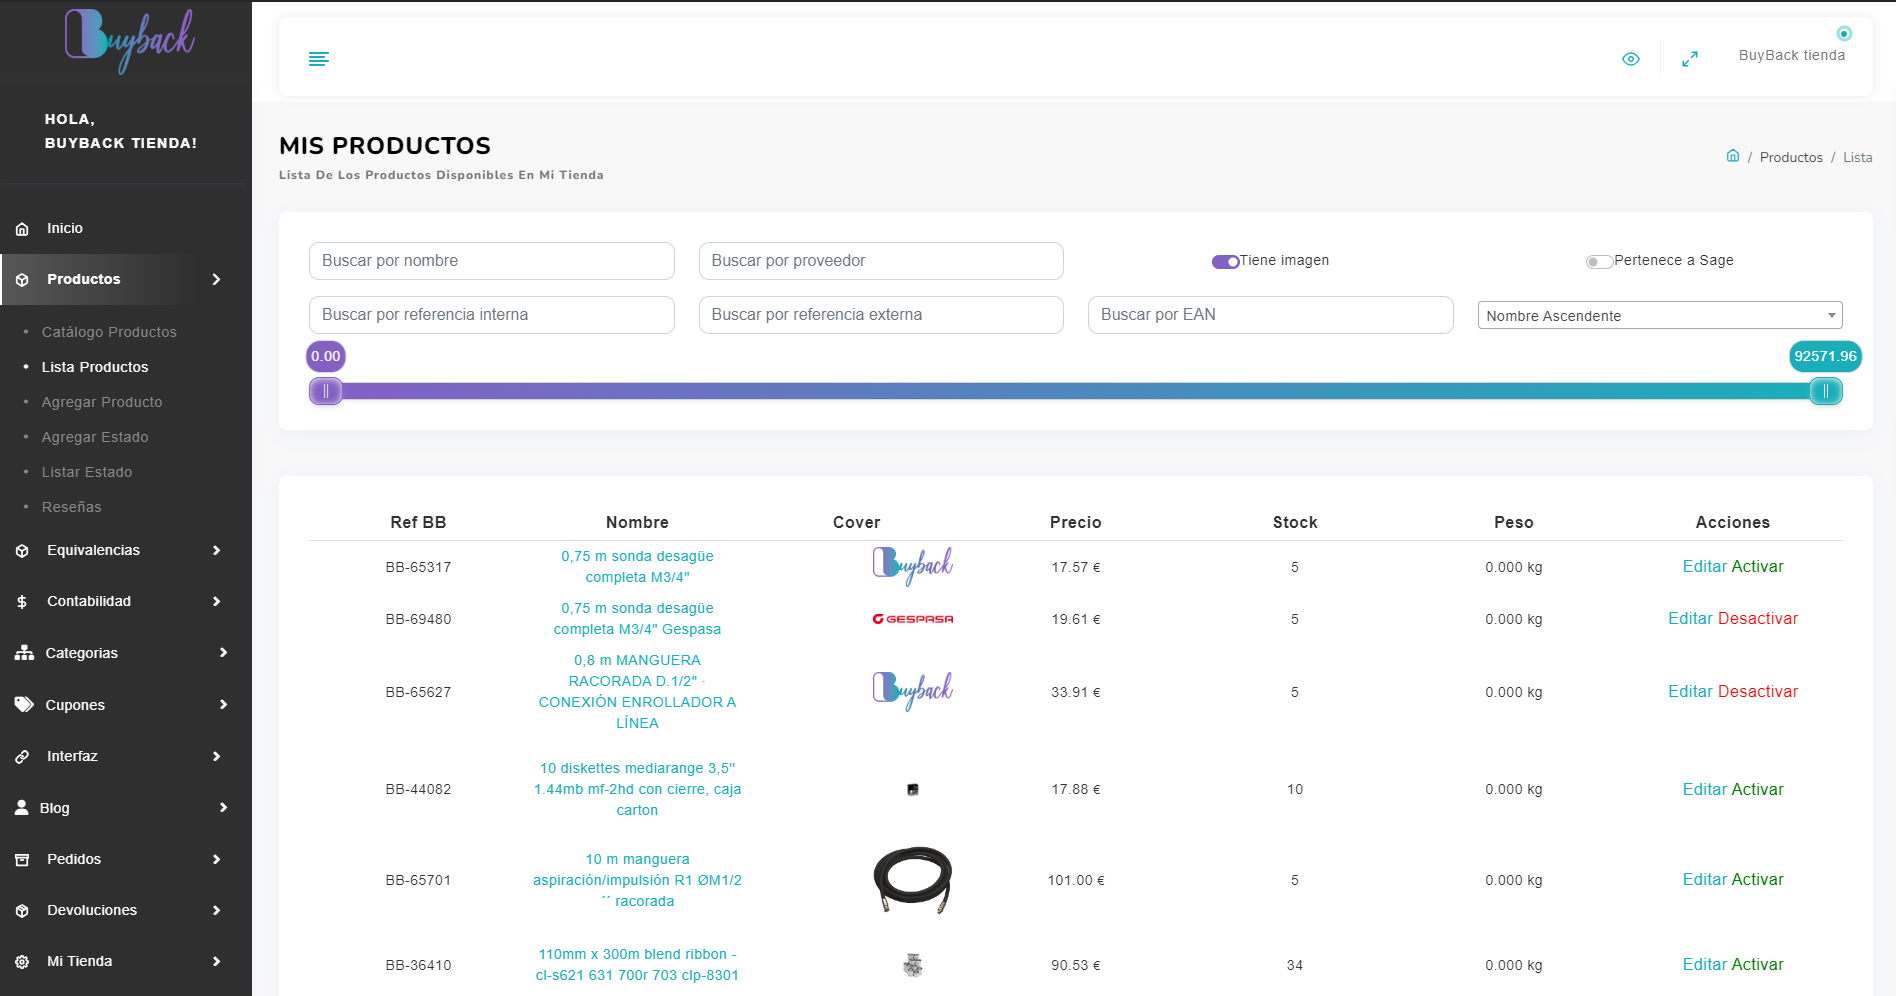Select the Inicio home icon in the sidebar

[x=22, y=228]
